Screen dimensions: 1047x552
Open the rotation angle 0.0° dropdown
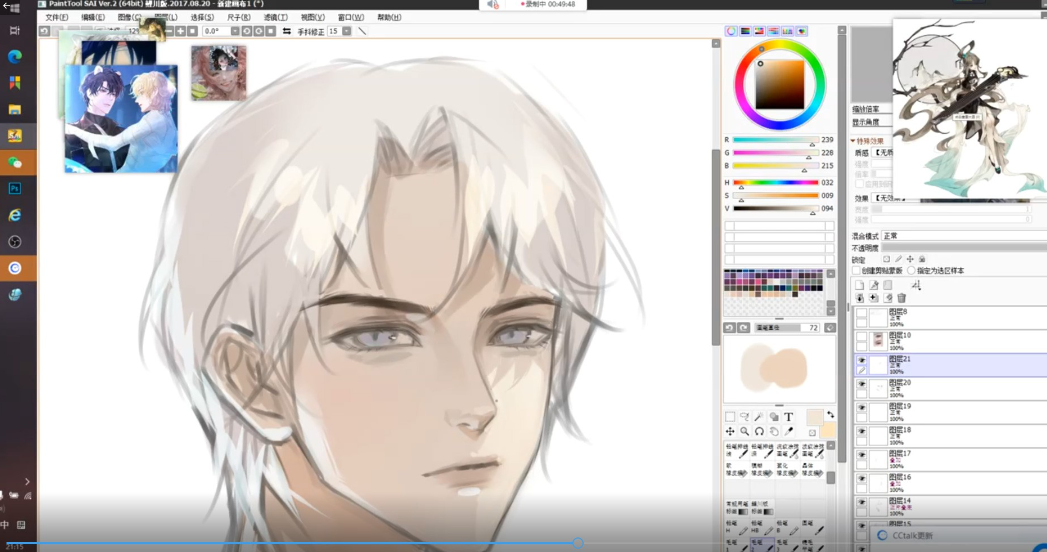tap(235, 31)
